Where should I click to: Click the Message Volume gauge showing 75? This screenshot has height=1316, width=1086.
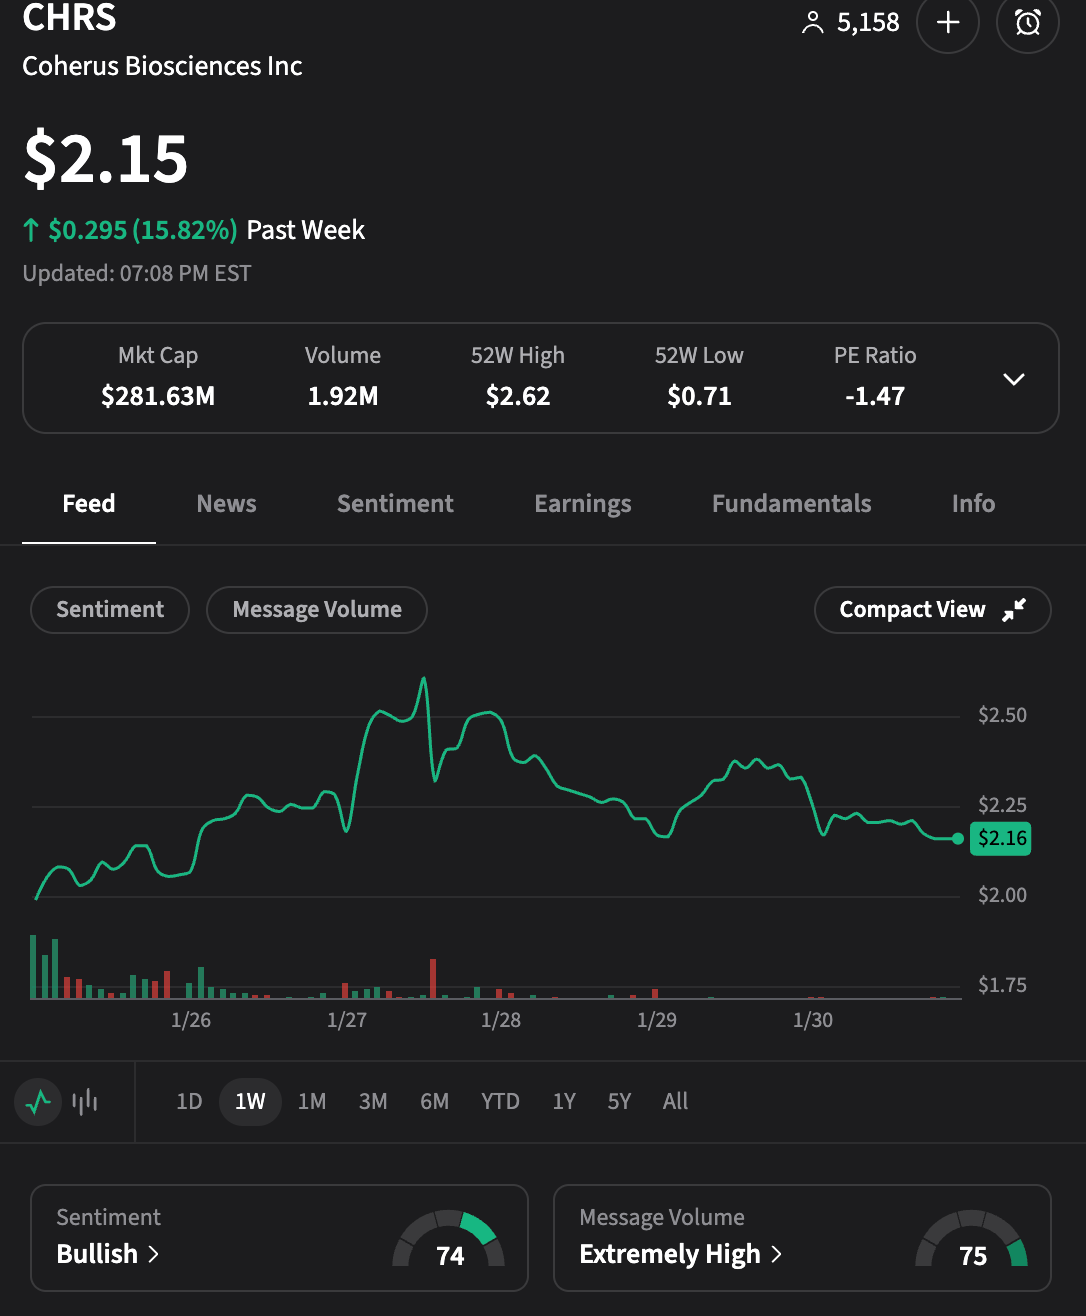click(x=972, y=1241)
